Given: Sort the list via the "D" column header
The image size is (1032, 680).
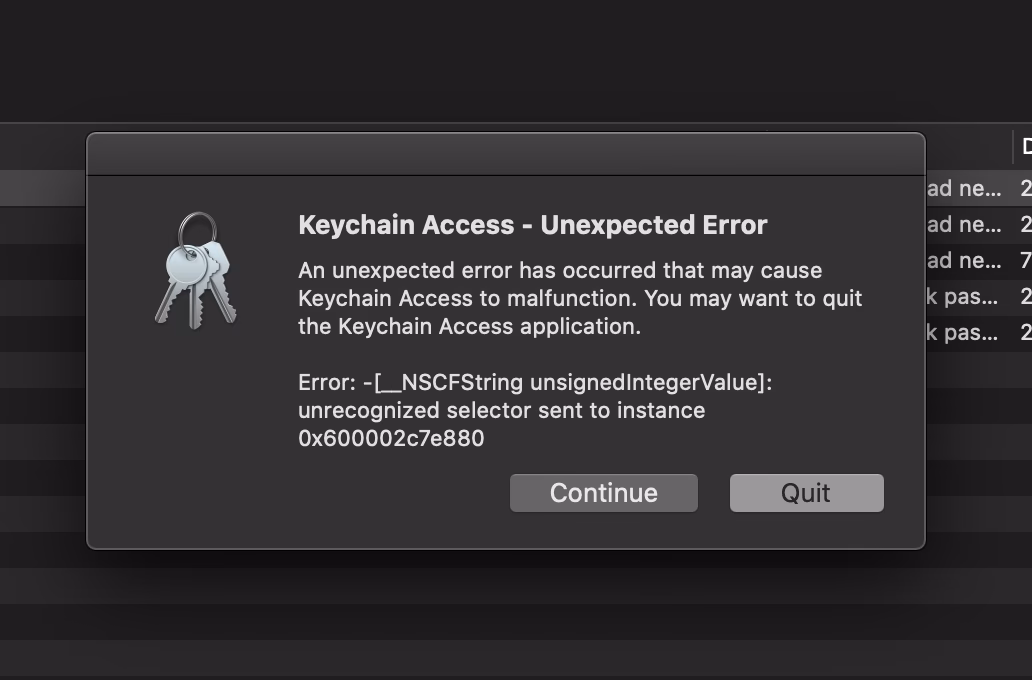Looking at the screenshot, I should coord(1025,148).
